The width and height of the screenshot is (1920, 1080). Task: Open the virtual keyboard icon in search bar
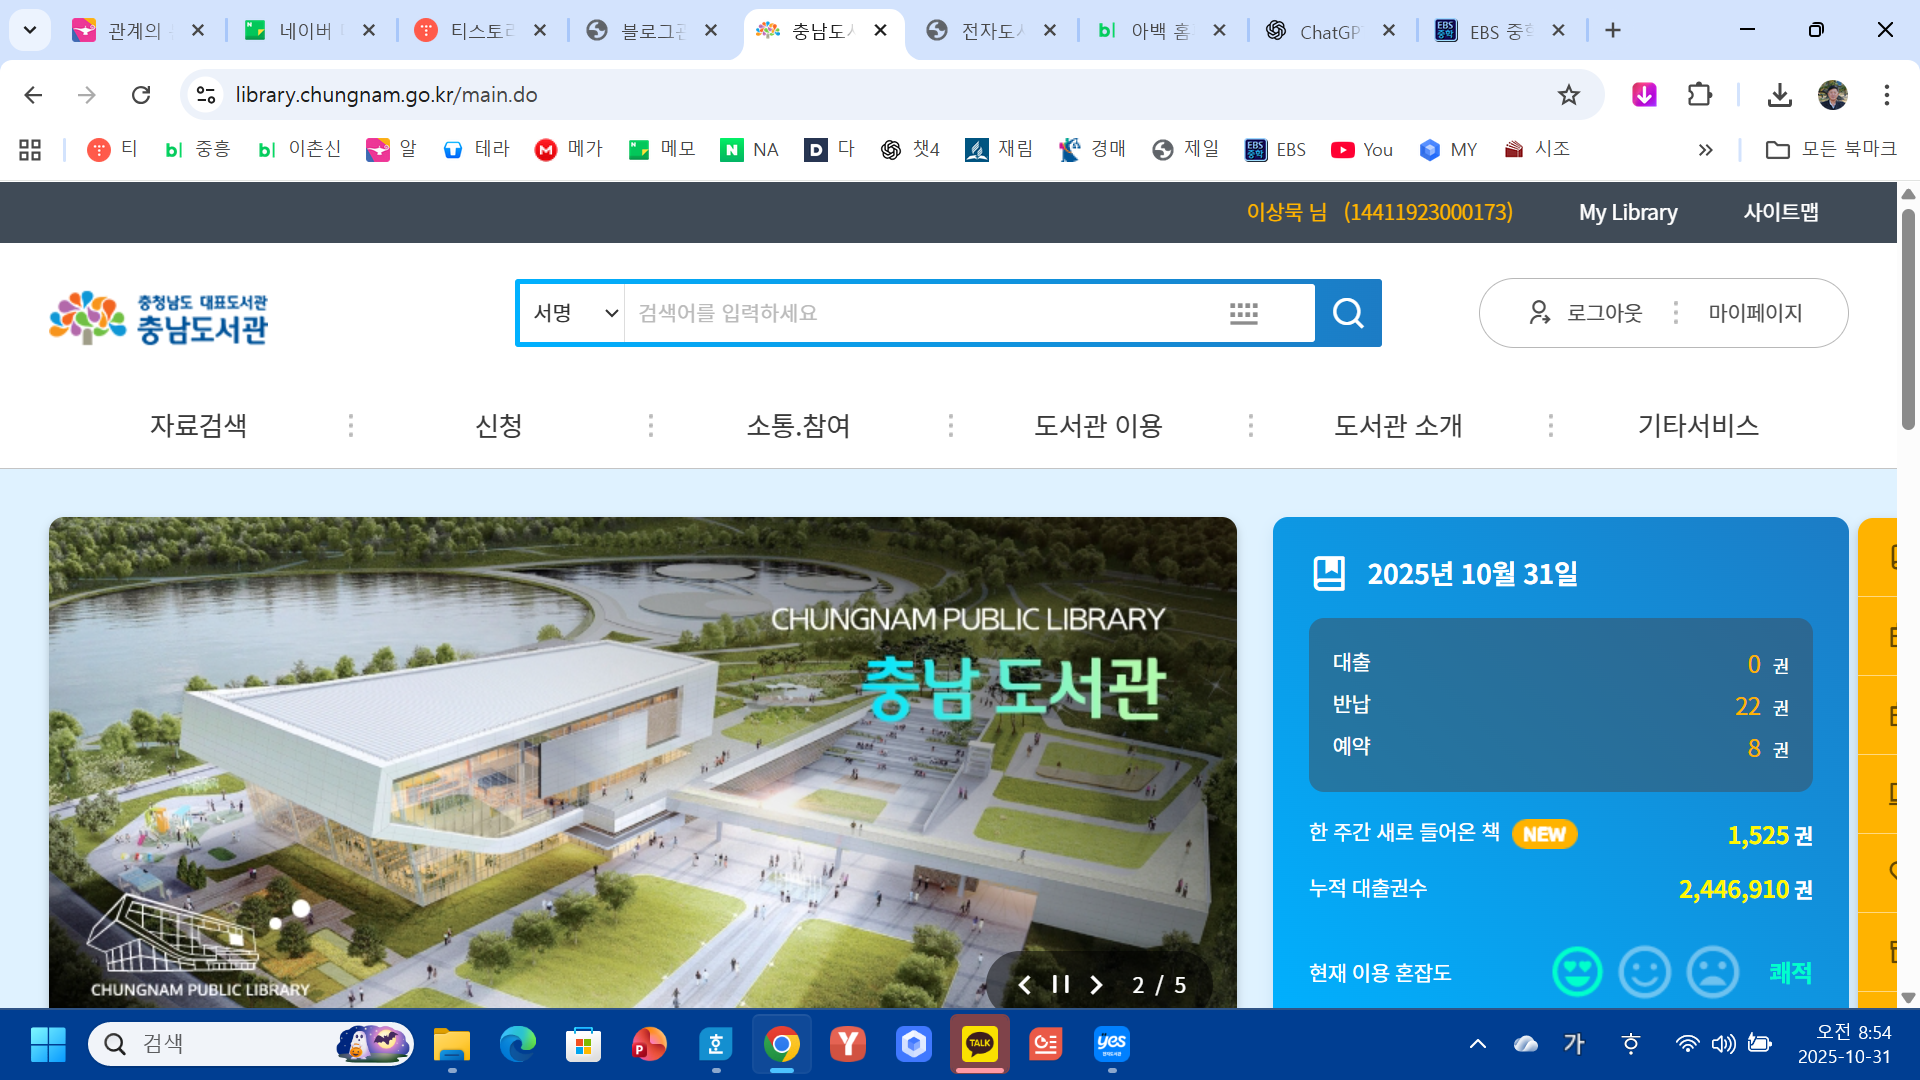pyautogui.click(x=1243, y=313)
